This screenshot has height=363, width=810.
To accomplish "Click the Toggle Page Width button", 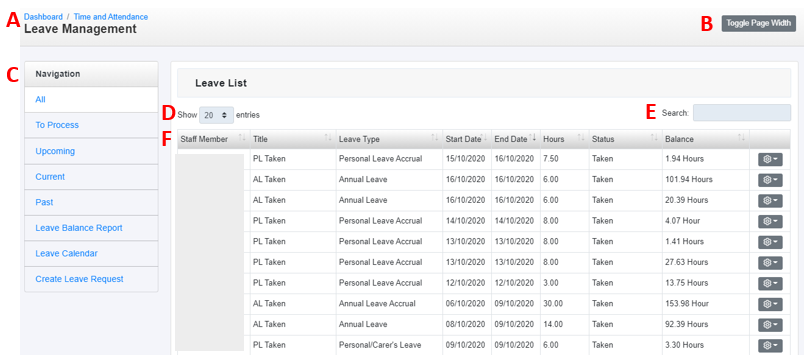I will click(x=758, y=23).
